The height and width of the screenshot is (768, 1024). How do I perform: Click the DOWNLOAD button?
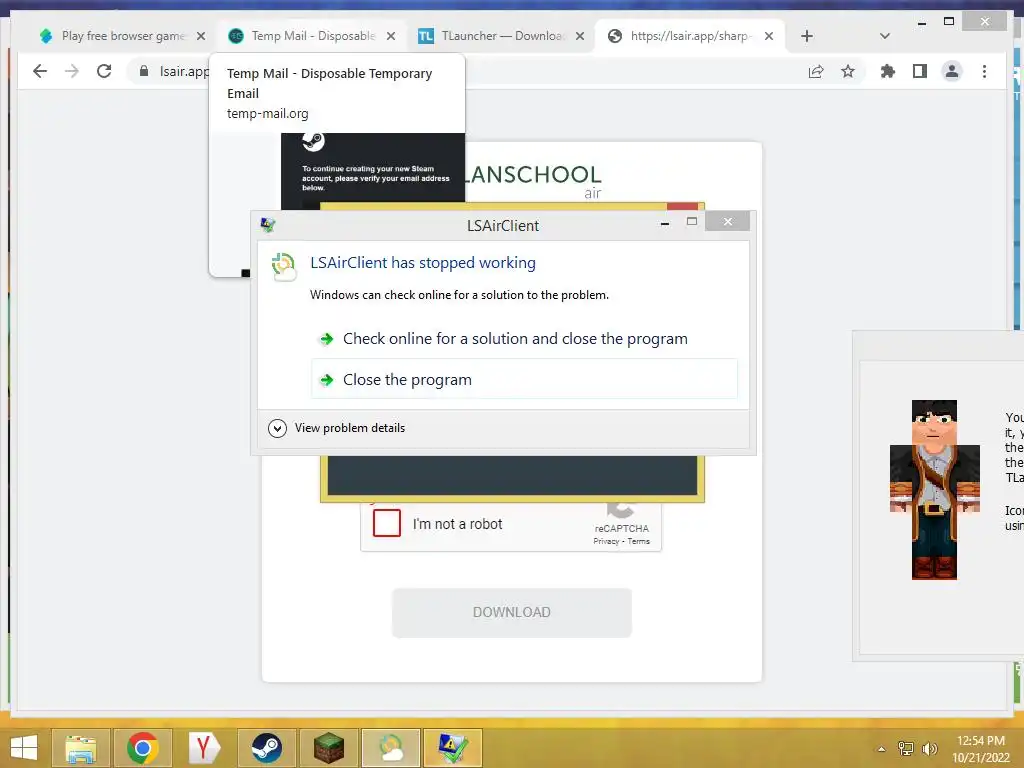511,612
